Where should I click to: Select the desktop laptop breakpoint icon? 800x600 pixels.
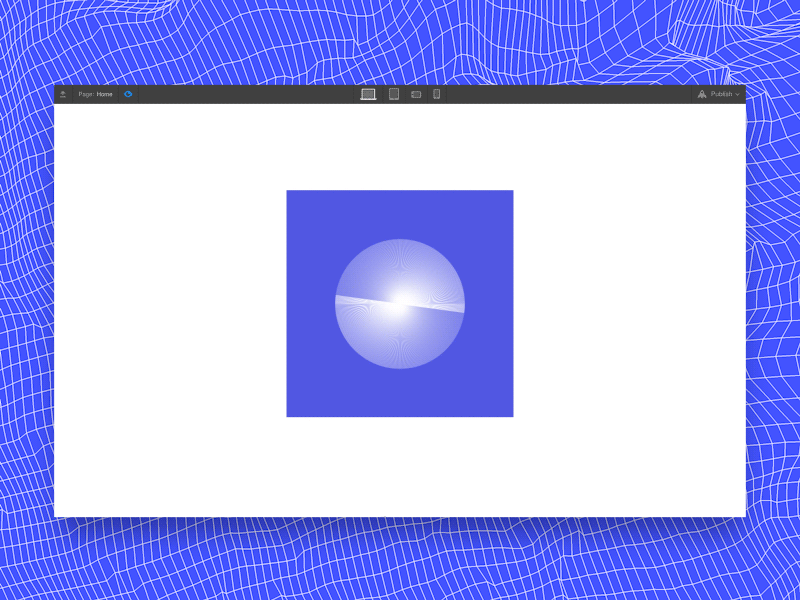pos(368,94)
